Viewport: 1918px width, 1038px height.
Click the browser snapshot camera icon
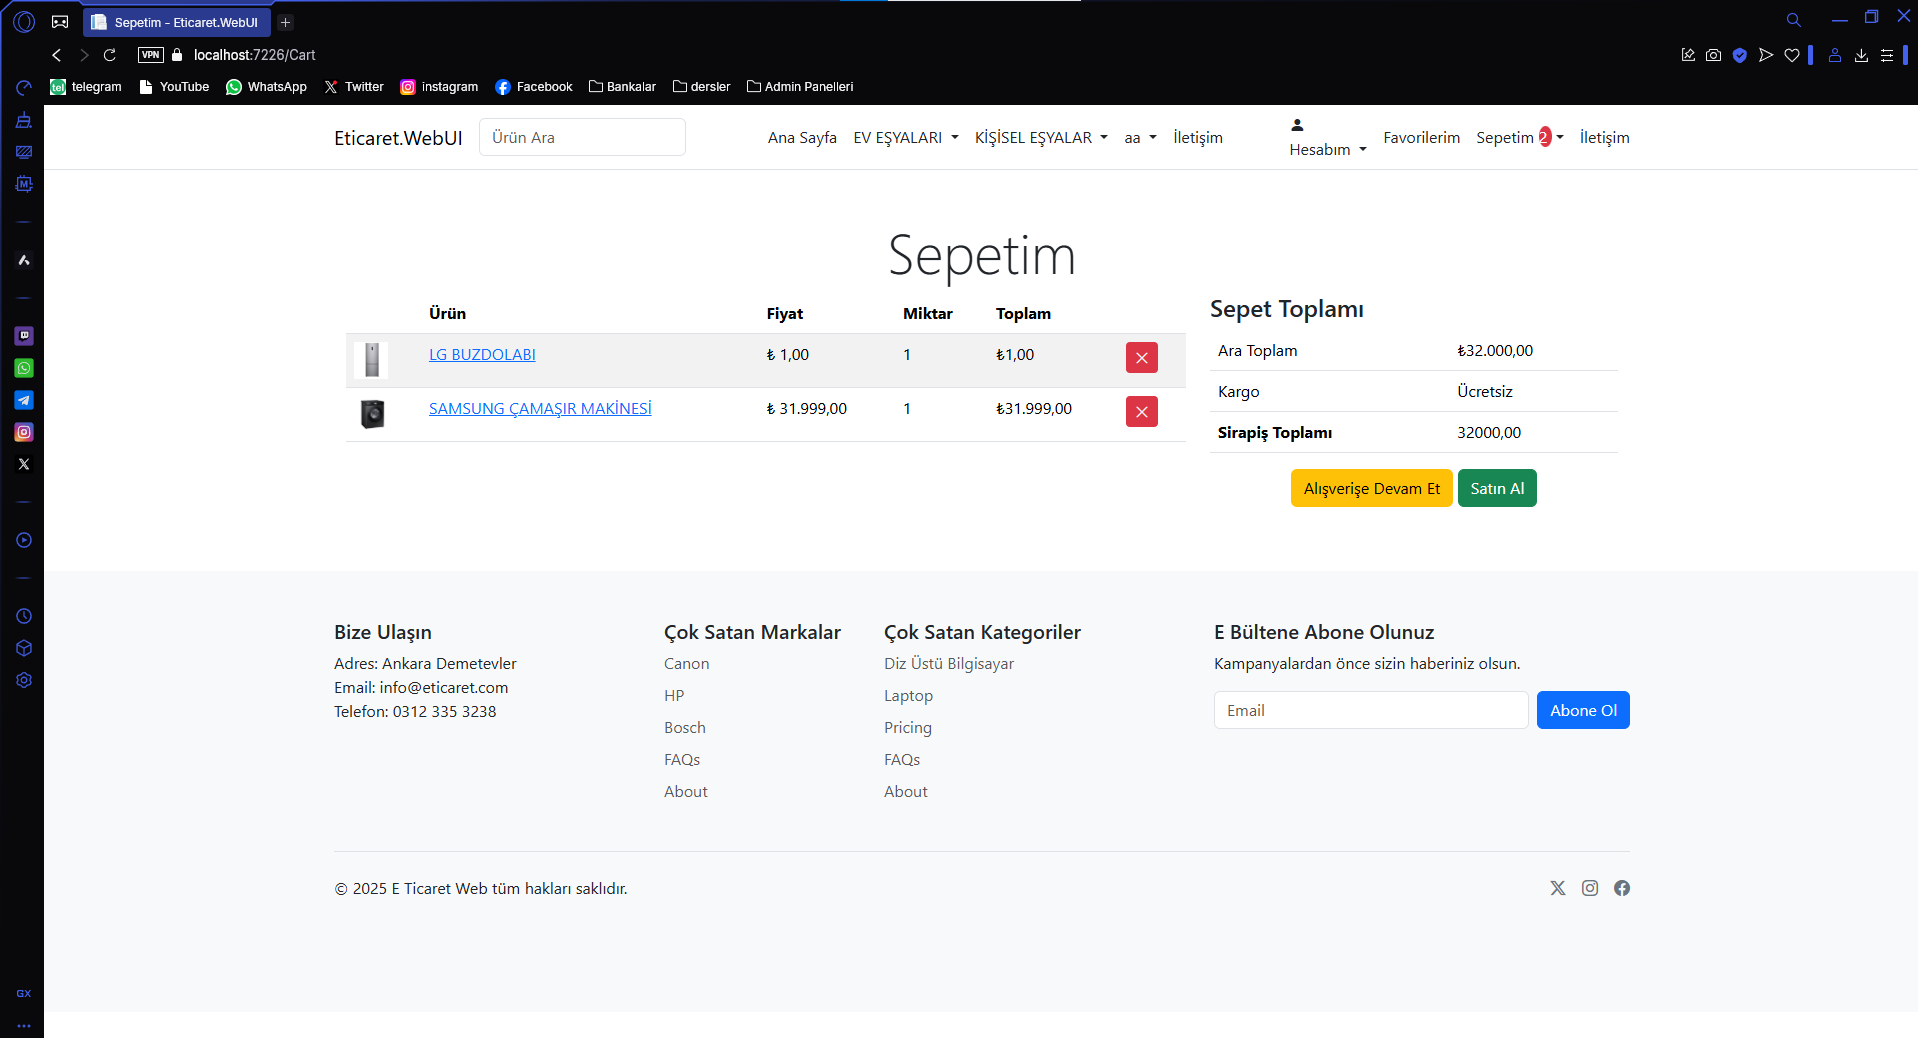tap(1713, 55)
